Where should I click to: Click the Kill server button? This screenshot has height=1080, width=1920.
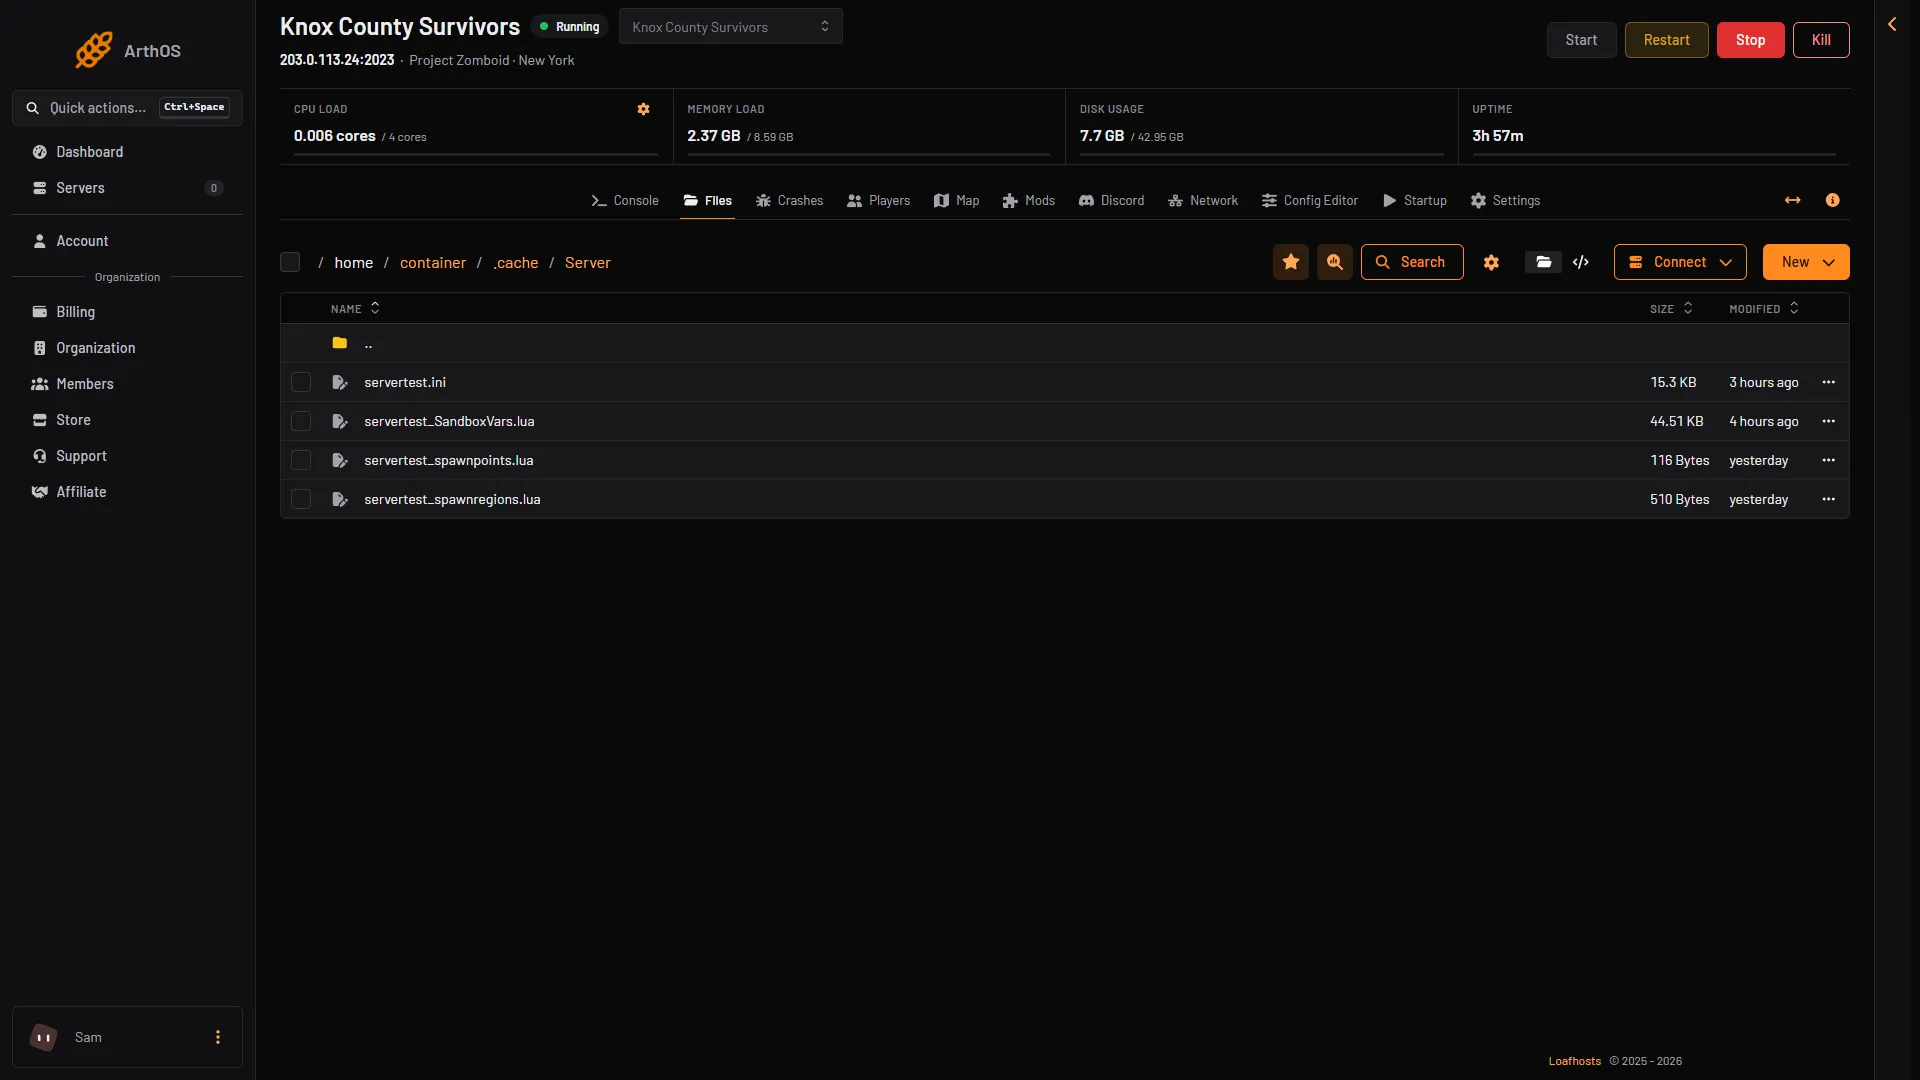point(1822,40)
